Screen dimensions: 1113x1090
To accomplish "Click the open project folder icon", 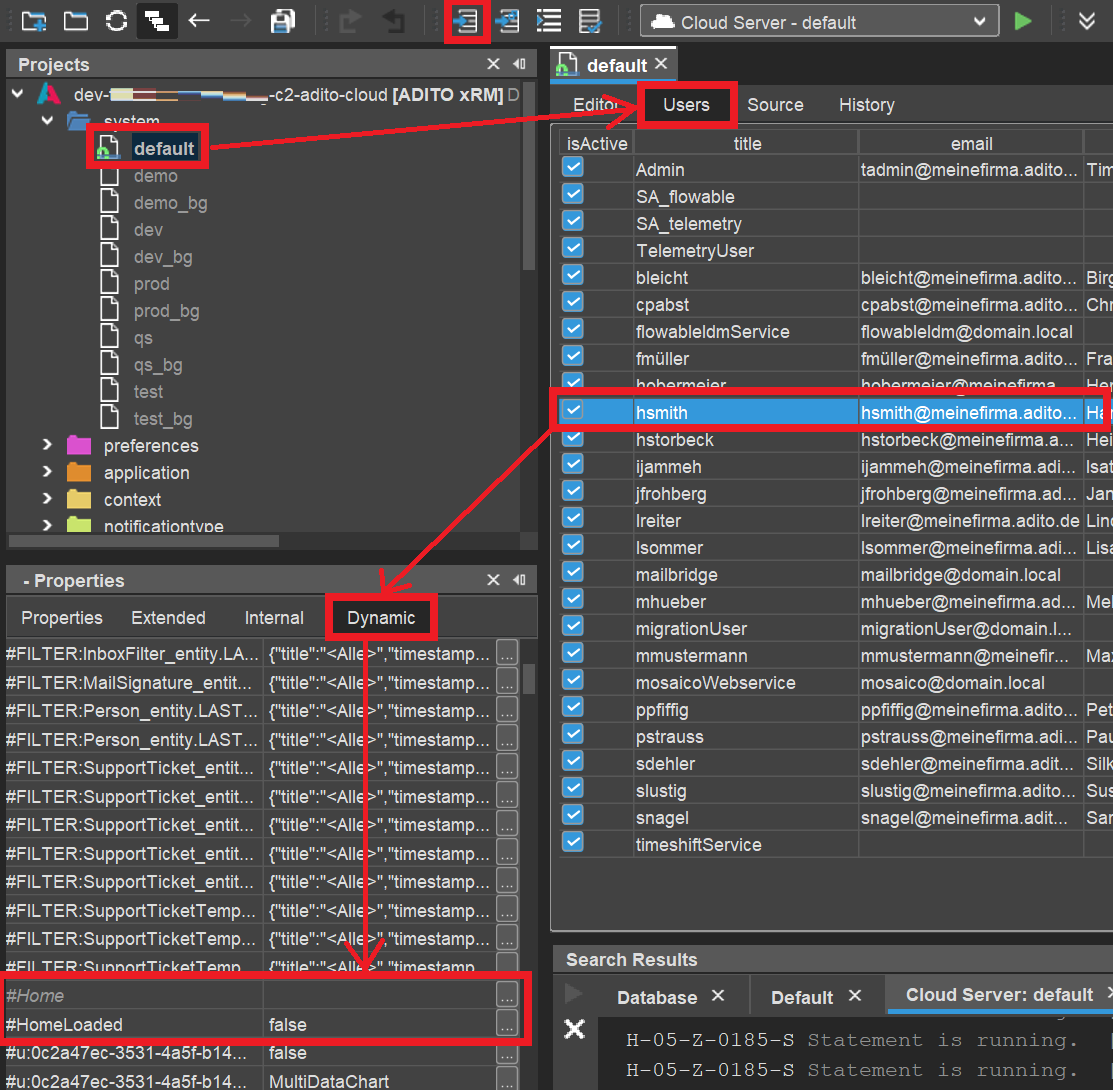I will (x=75, y=21).
